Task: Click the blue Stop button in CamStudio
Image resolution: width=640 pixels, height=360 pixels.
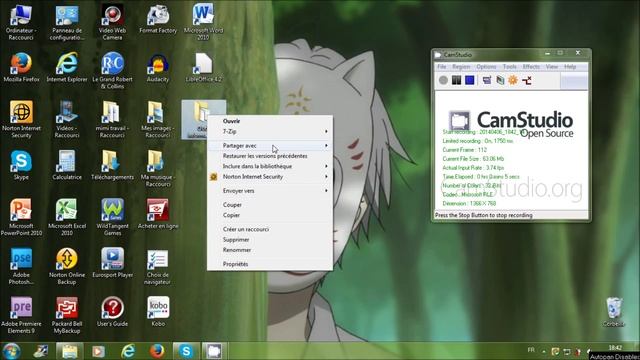Action: (x=470, y=80)
